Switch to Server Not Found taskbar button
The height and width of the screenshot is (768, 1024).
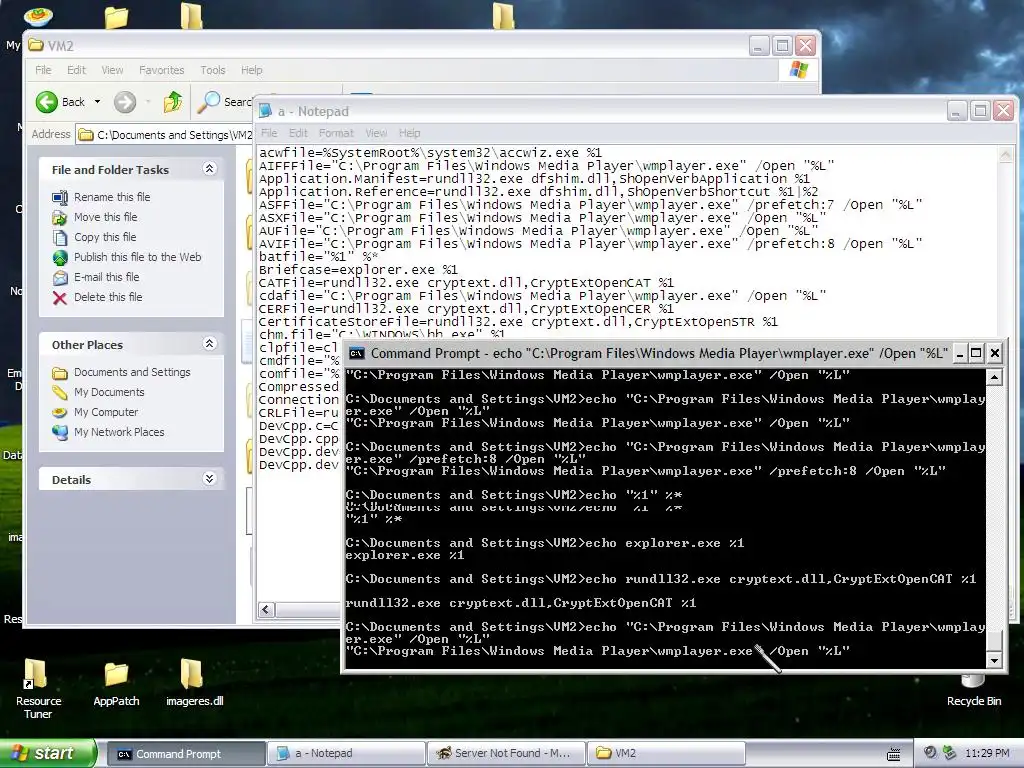pyautogui.click(x=505, y=754)
